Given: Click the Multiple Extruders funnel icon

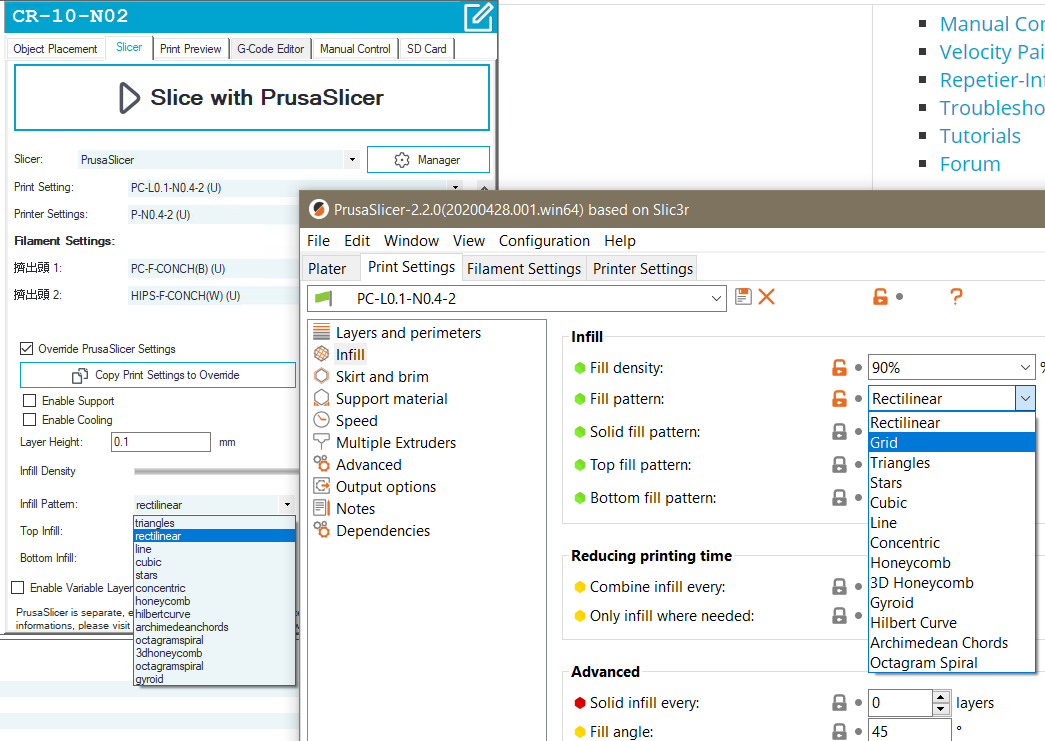Looking at the screenshot, I should click(x=321, y=442).
